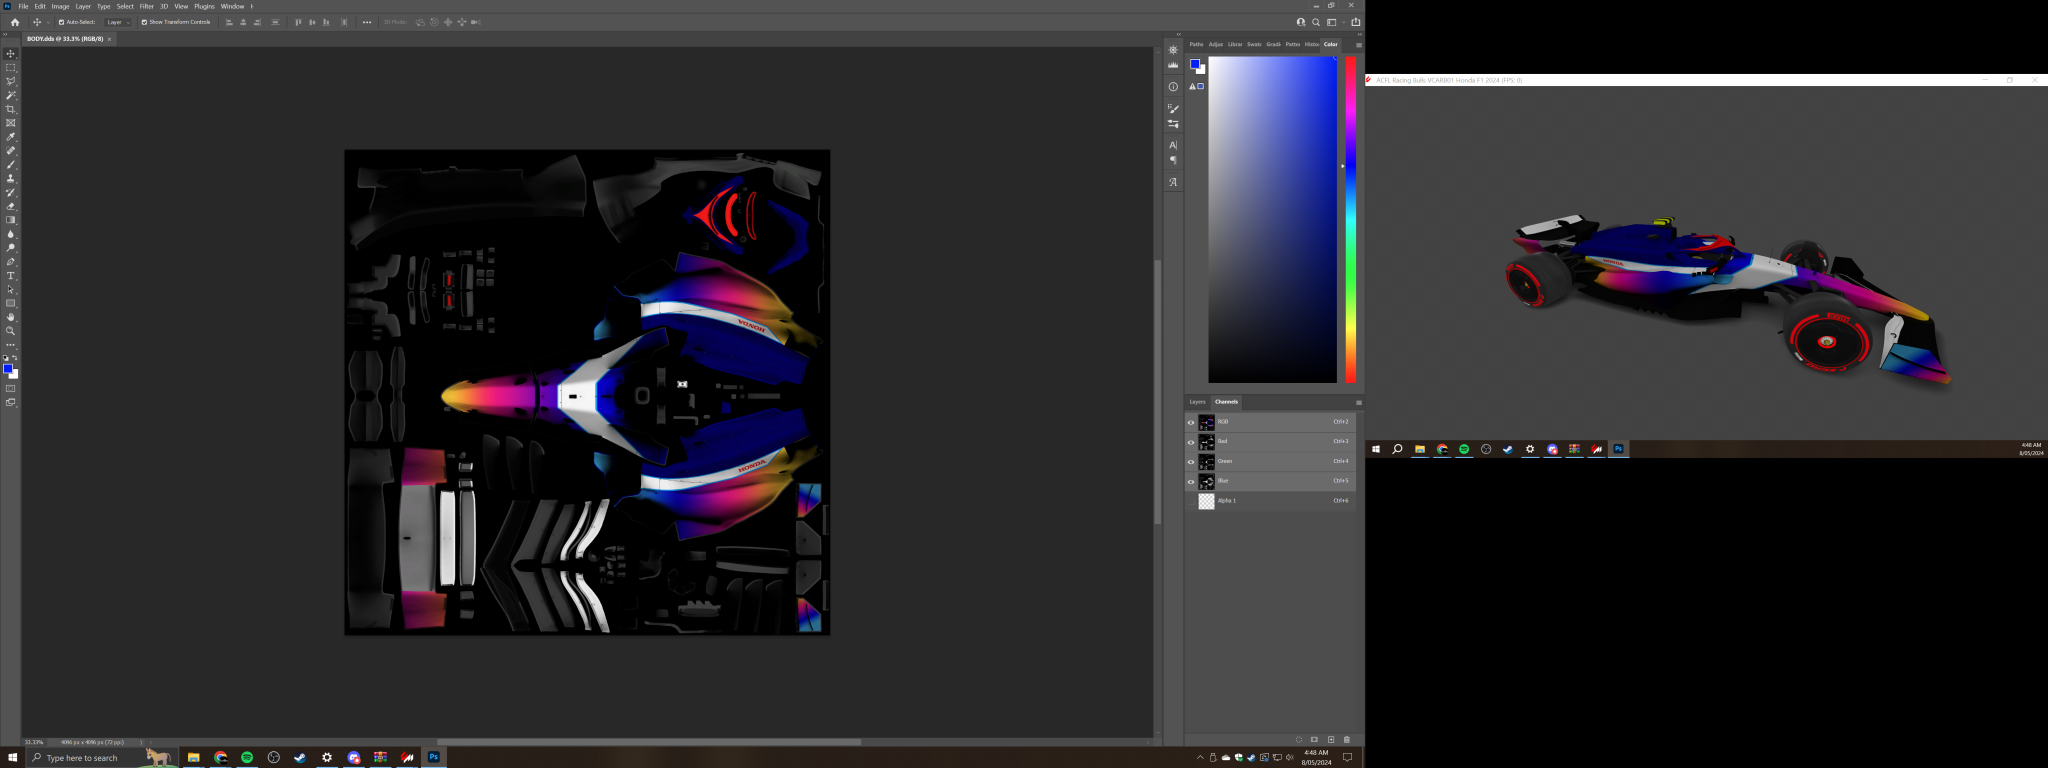This screenshot has height=768, width=2048.
Task: Open the Auto-Select Layer dropdown
Action: (117, 22)
